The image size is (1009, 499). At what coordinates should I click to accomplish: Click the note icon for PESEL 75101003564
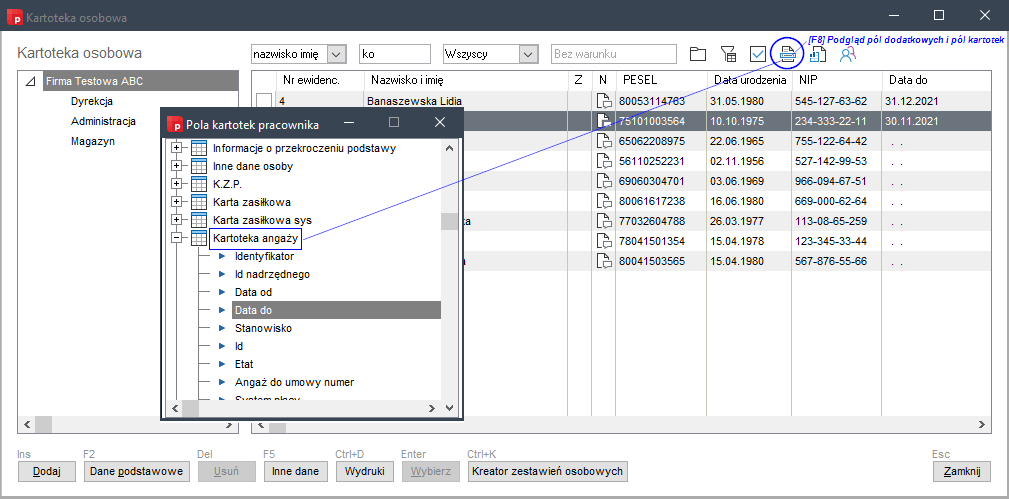(604, 121)
